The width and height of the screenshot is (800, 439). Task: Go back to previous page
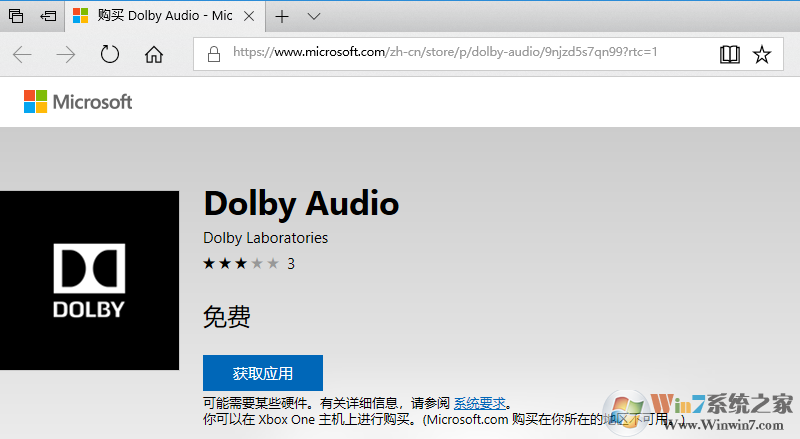tap(22, 54)
